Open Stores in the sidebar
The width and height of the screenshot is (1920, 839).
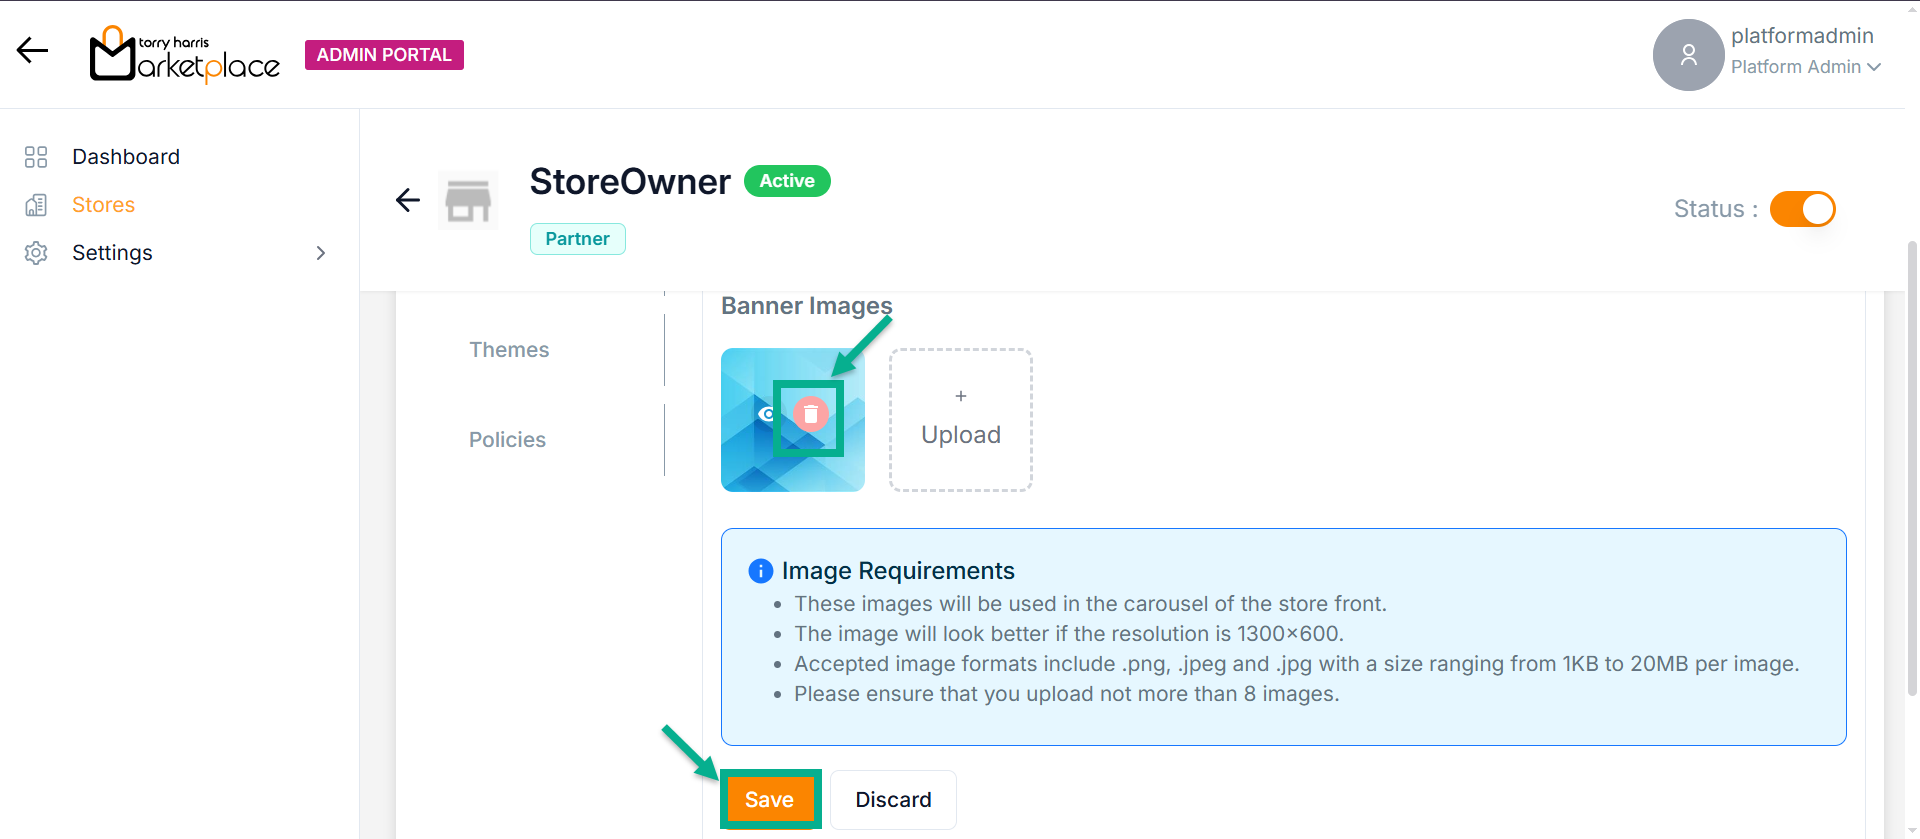point(103,205)
